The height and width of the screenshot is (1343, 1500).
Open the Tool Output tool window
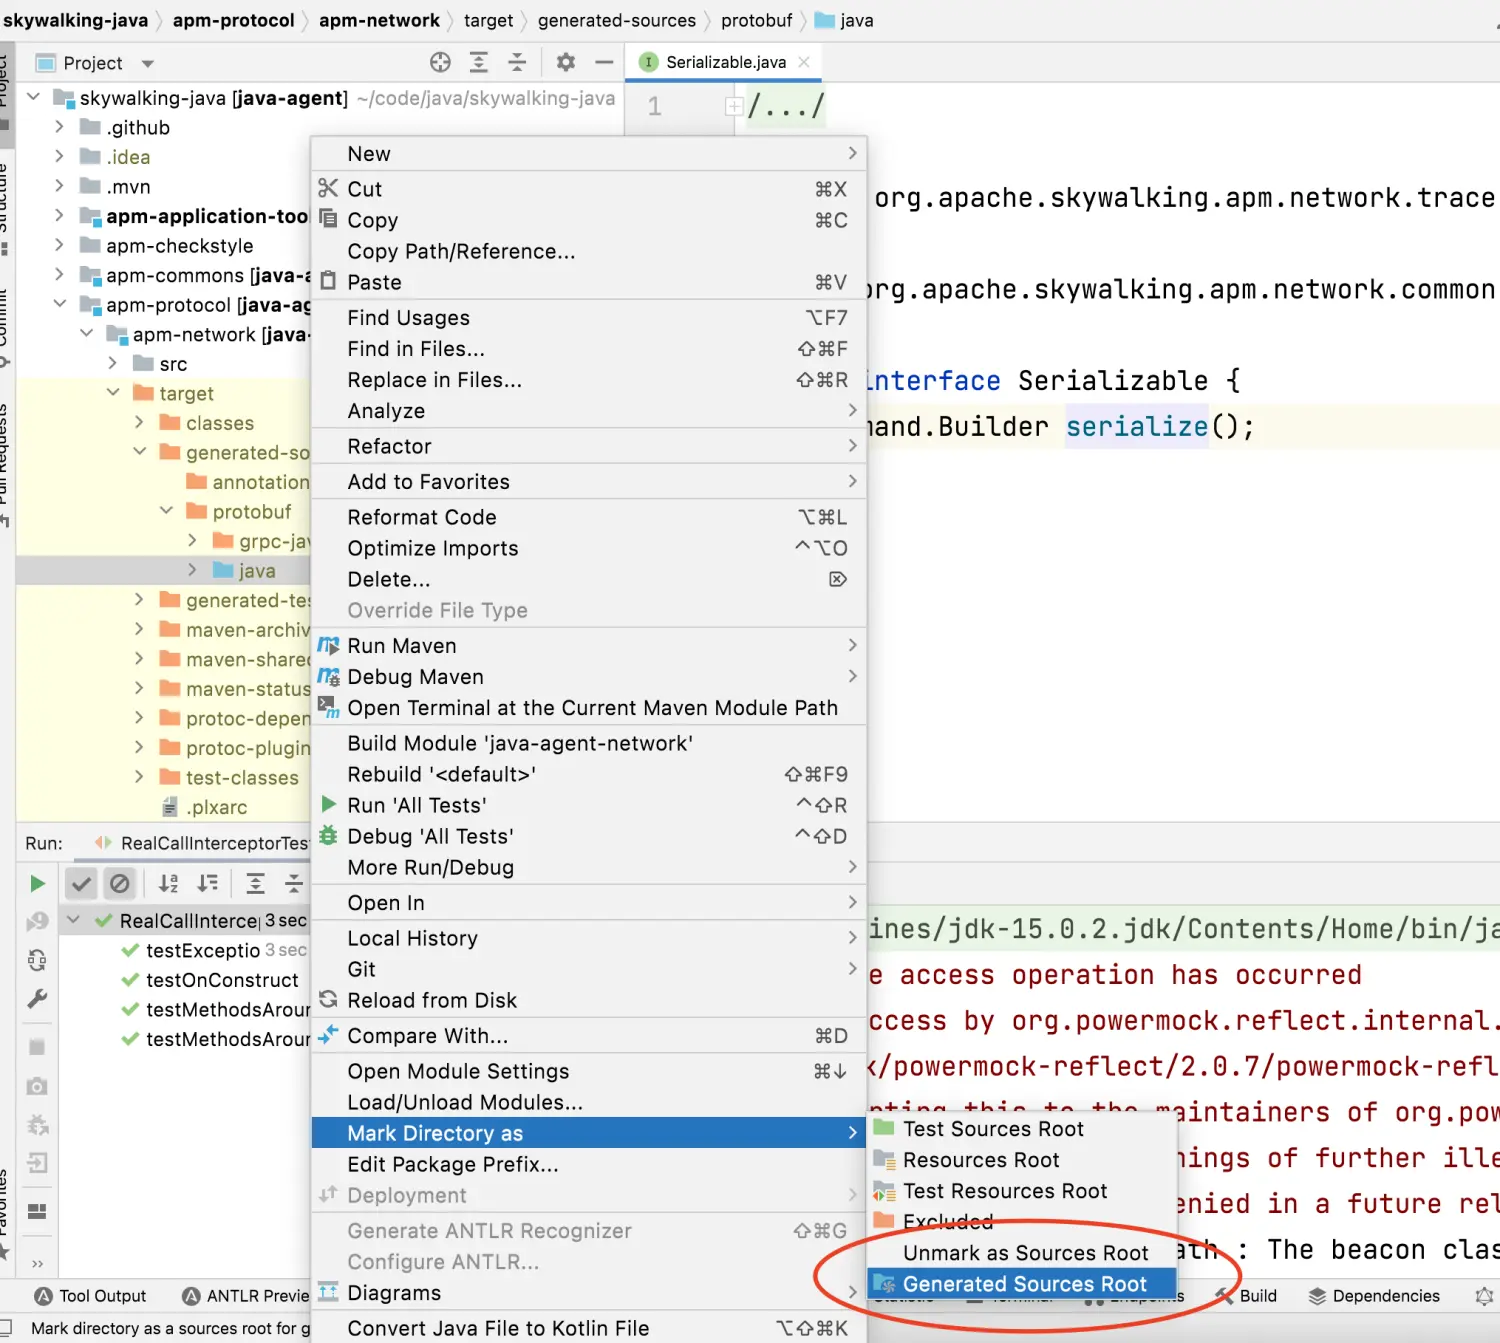(91, 1296)
